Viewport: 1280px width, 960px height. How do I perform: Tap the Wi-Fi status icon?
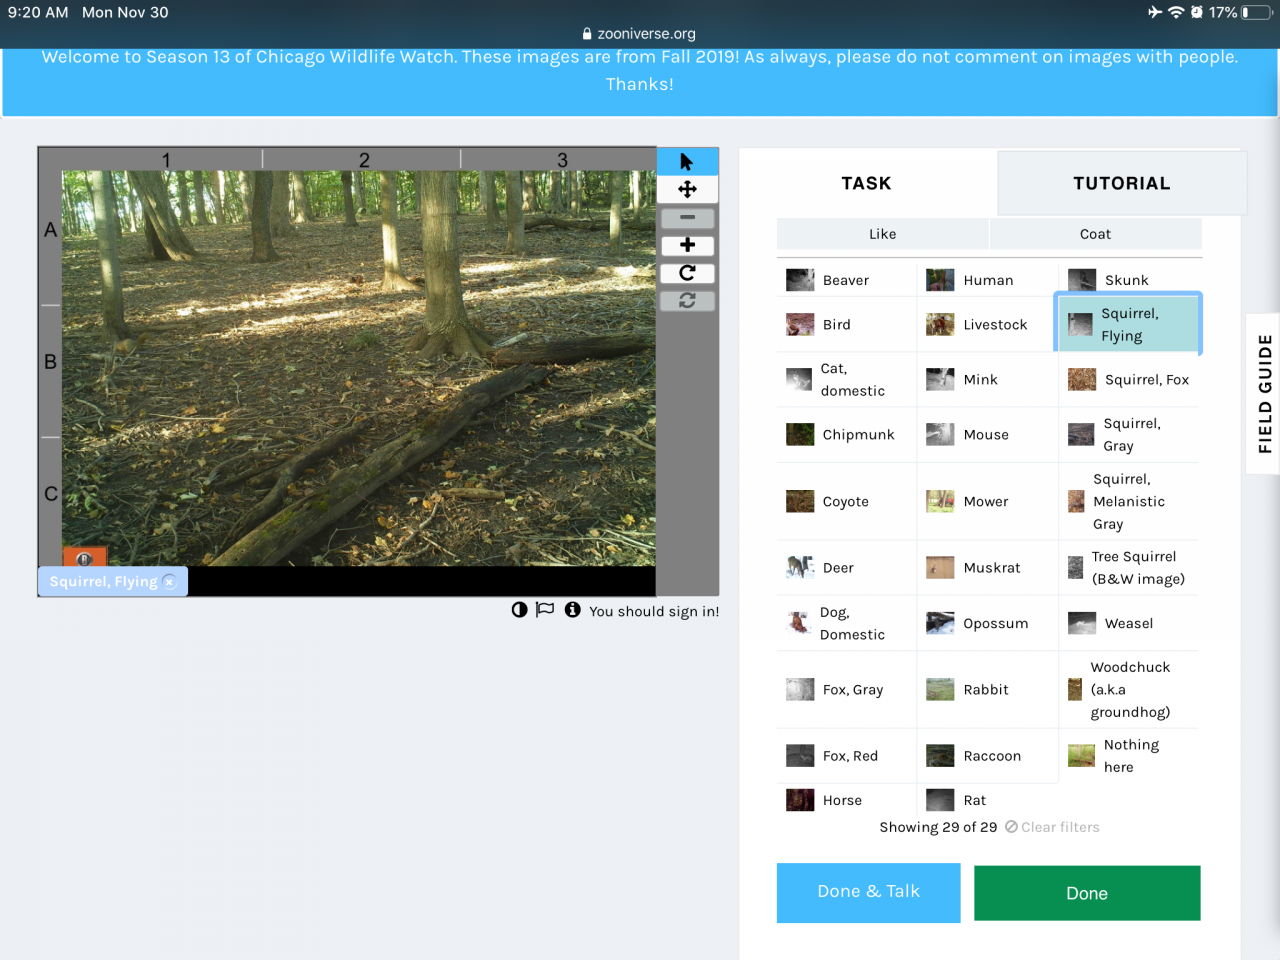pyautogui.click(x=1176, y=12)
